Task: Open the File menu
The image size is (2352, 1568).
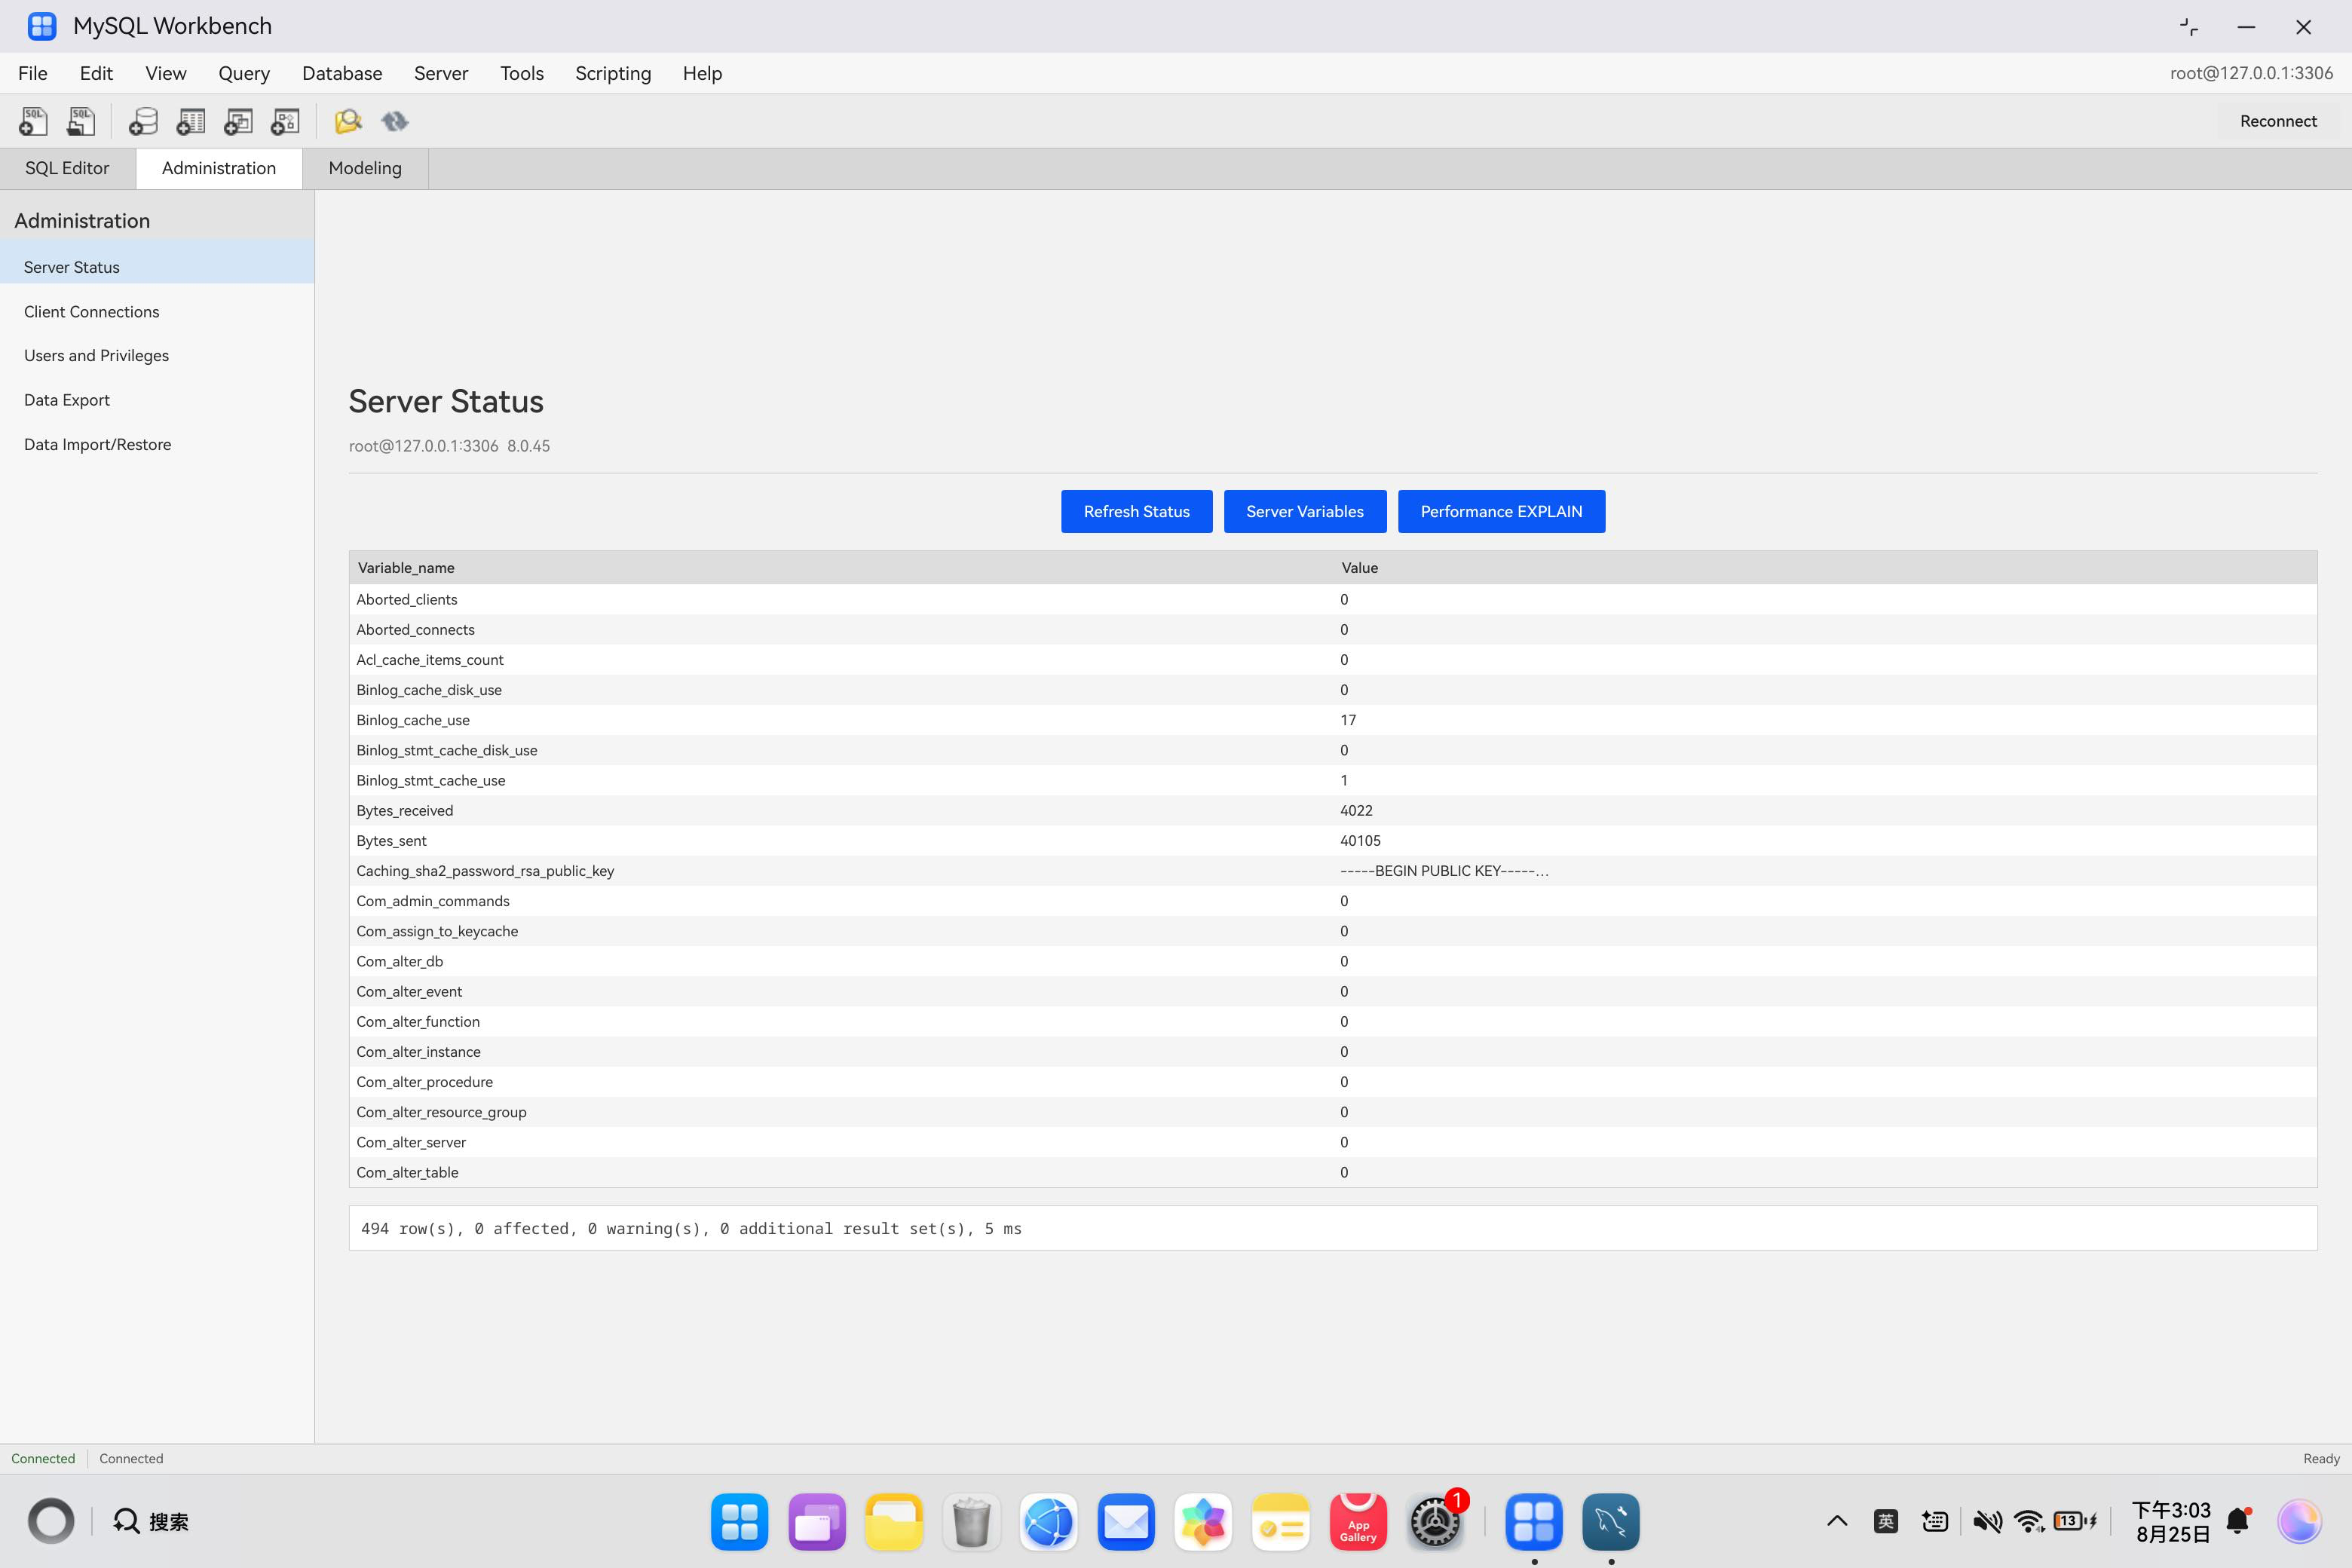Action: pyautogui.click(x=33, y=73)
